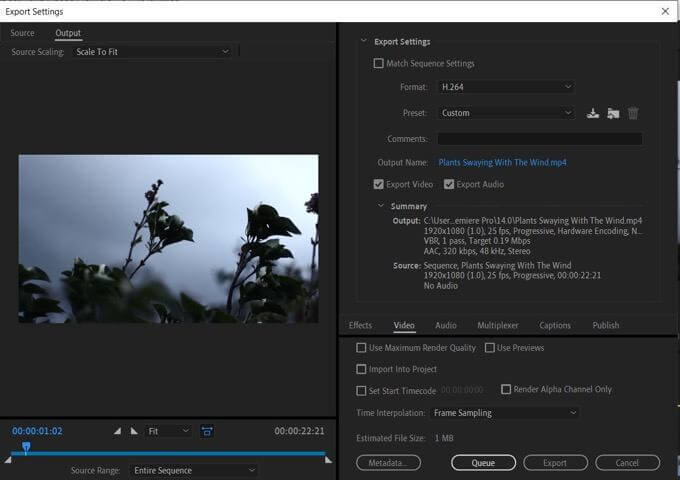Click the output name file link
Image resolution: width=680 pixels, height=480 pixels.
502,162
